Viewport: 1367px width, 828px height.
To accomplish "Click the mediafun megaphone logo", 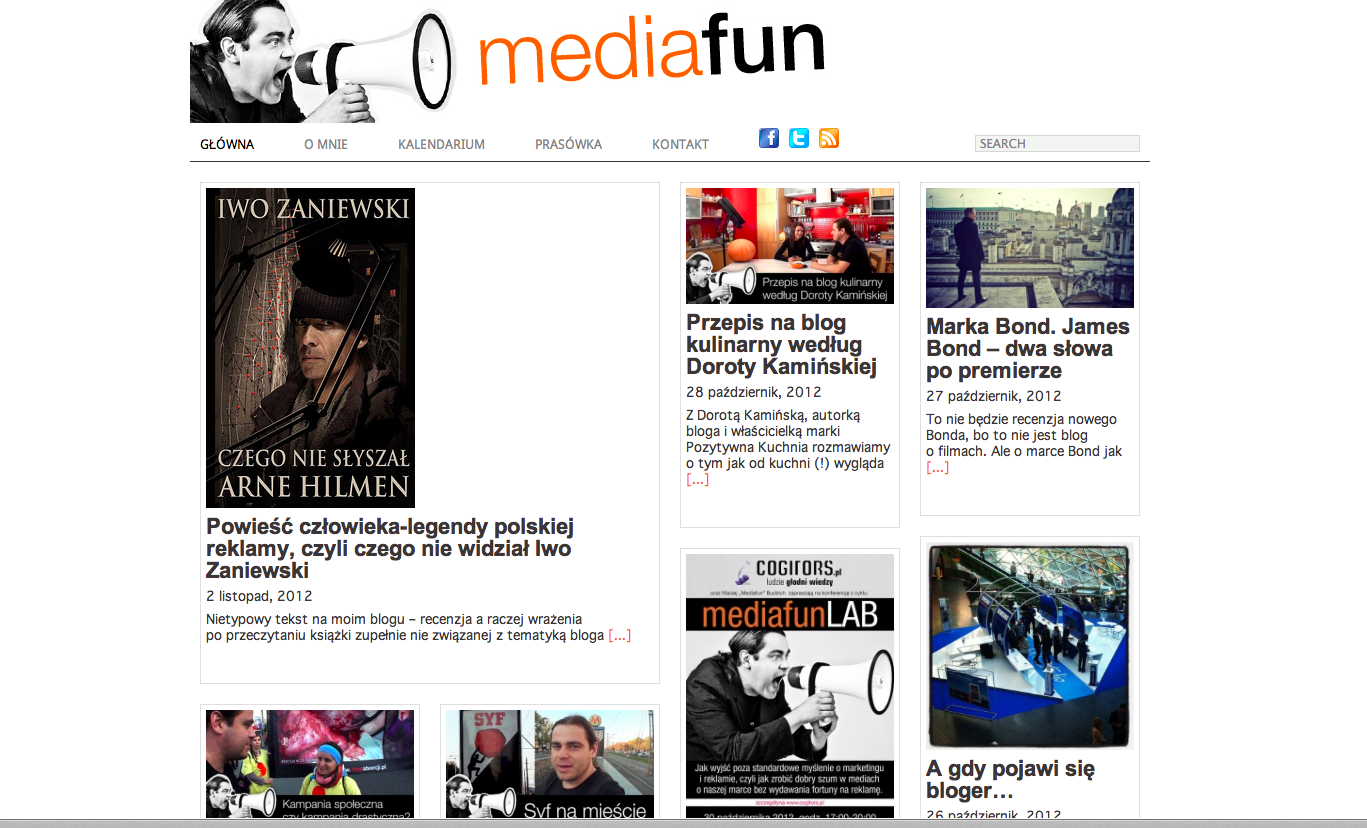I will [506, 60].
